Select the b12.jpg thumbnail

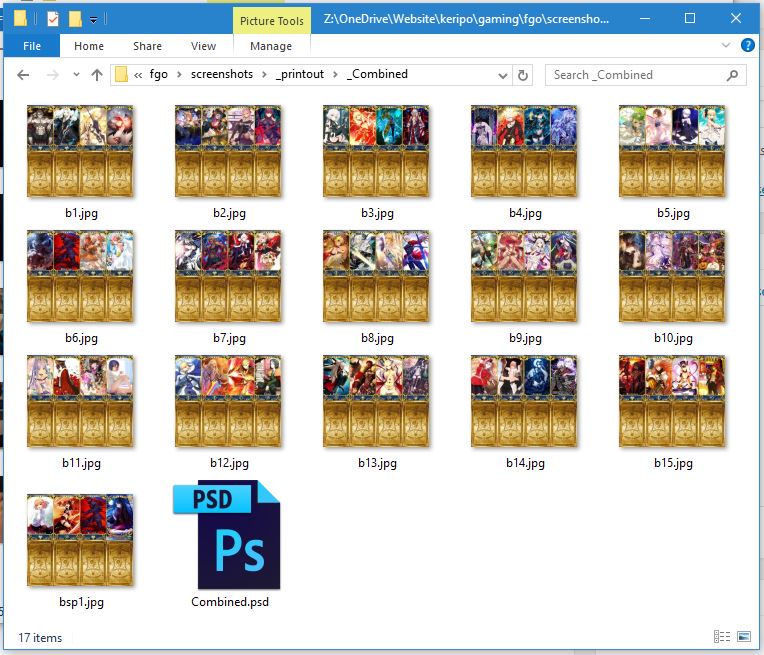228,401
